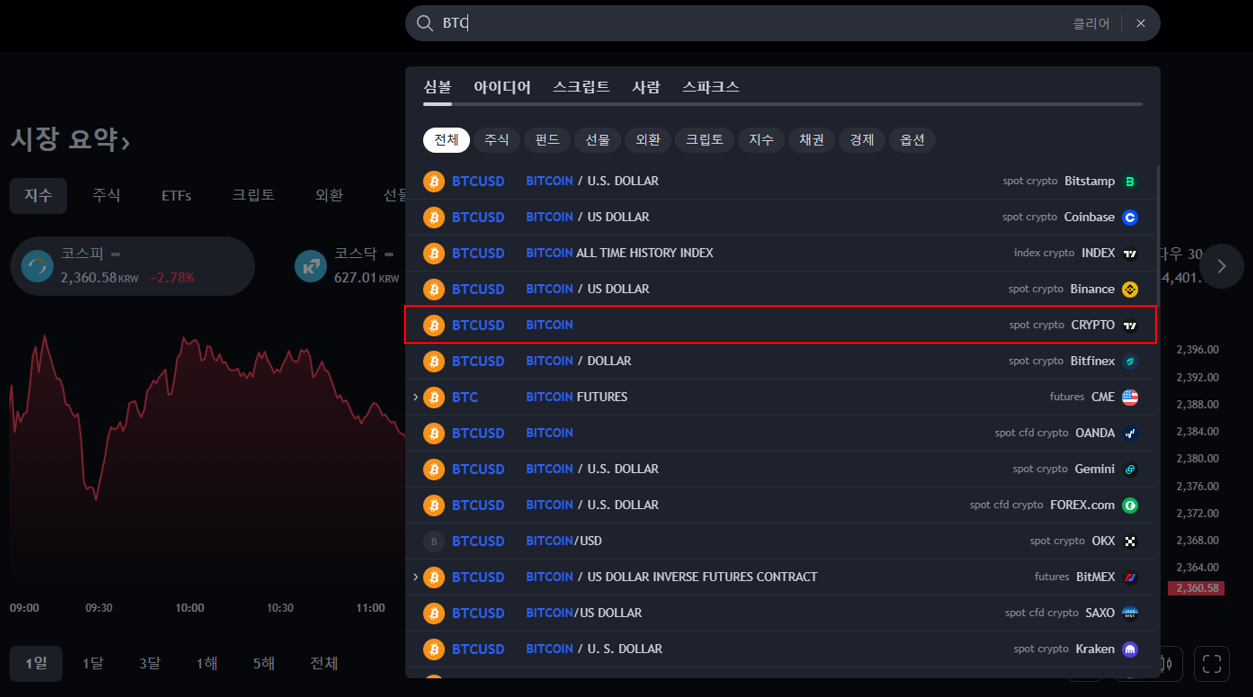Image resolution: width=1253 pixels, height=697 pixels.
Task: Click the OANDA exchange logo
Action: point(1130,433)
